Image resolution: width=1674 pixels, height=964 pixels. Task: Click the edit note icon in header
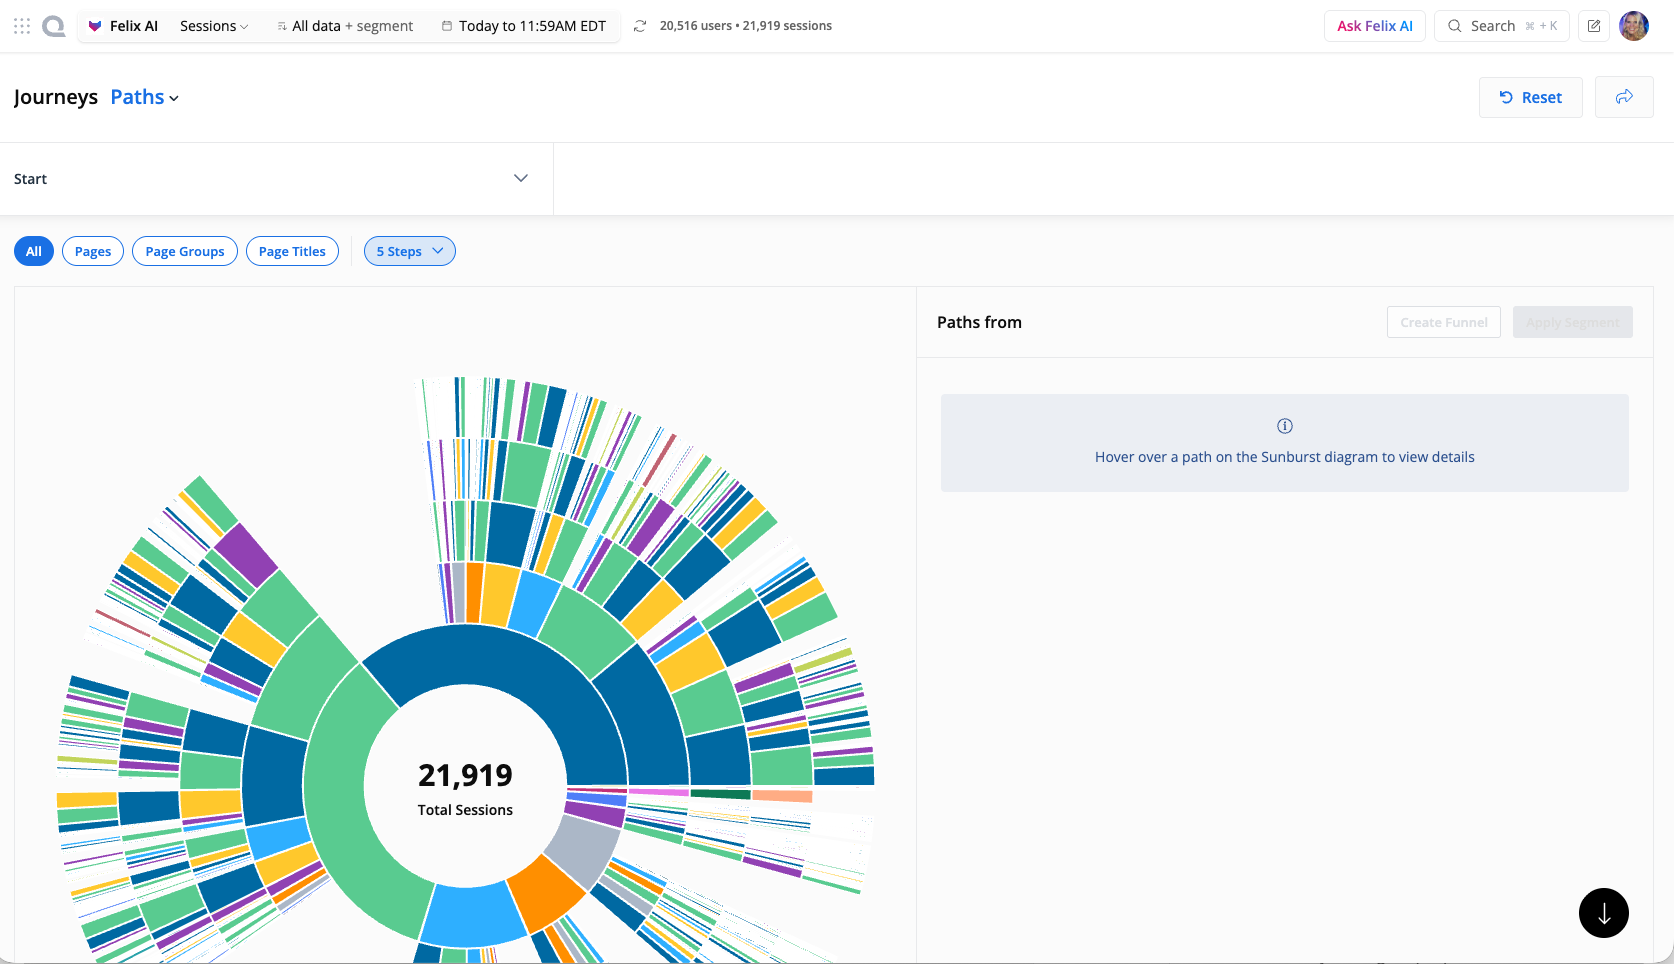point(1594,26)
